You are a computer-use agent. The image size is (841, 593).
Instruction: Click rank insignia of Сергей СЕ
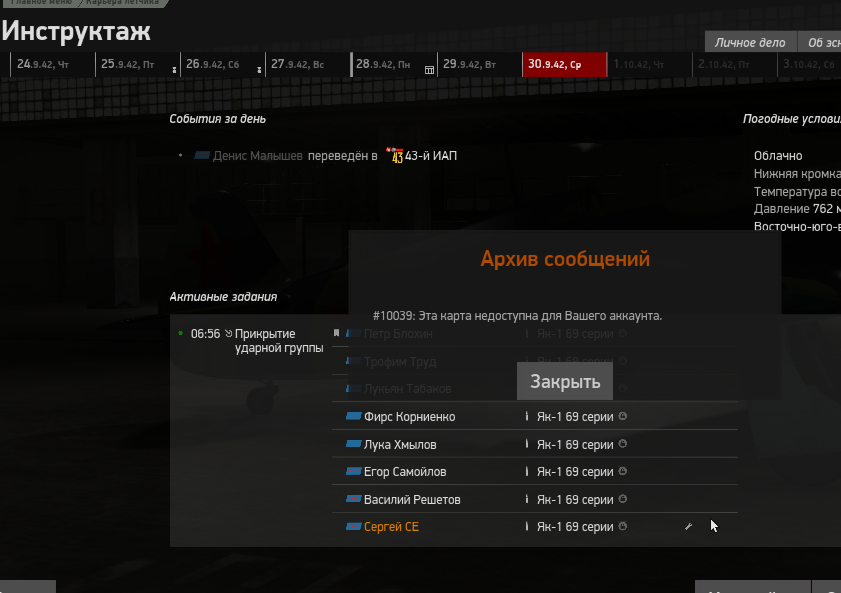pyautogui.click(x=353, y=527)
